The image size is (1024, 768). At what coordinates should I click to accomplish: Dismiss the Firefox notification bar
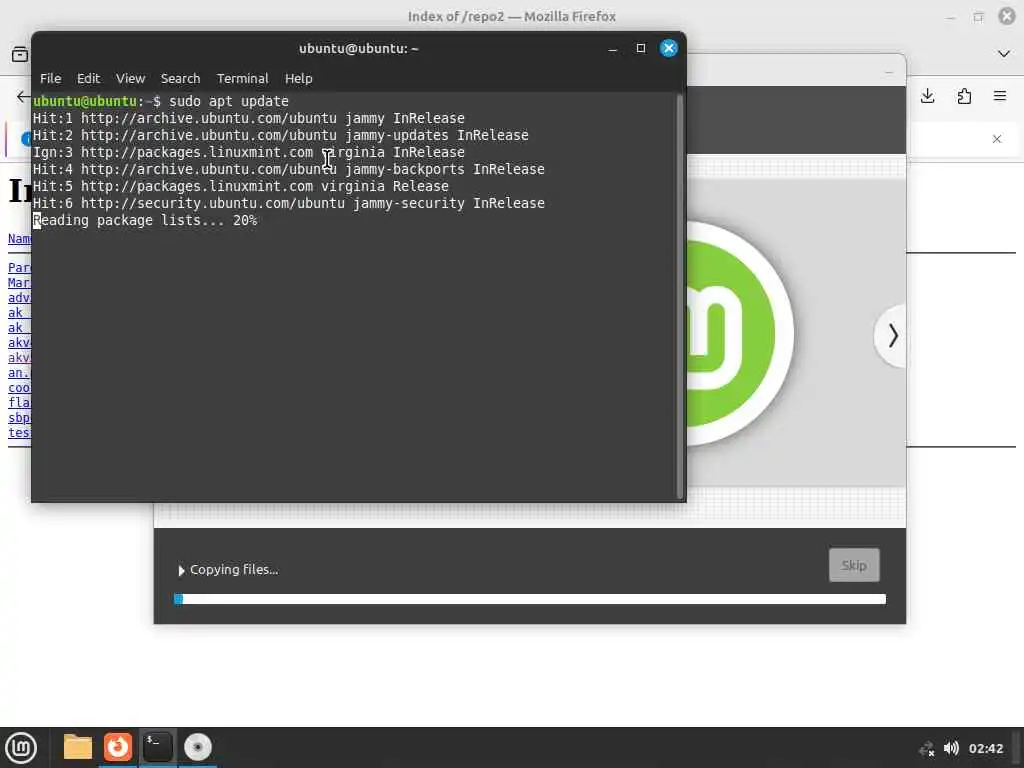click(997, 139)
